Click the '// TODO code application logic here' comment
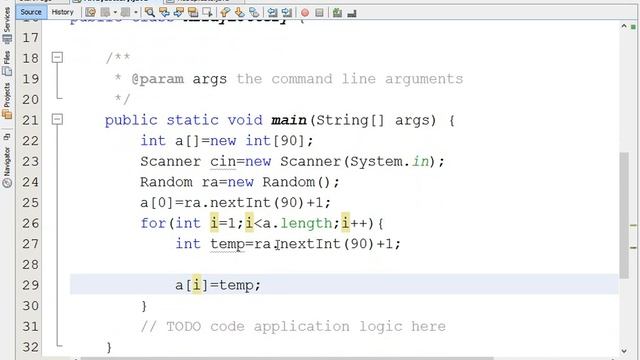Viewport: 640px width, 360px height. [293, 327]
